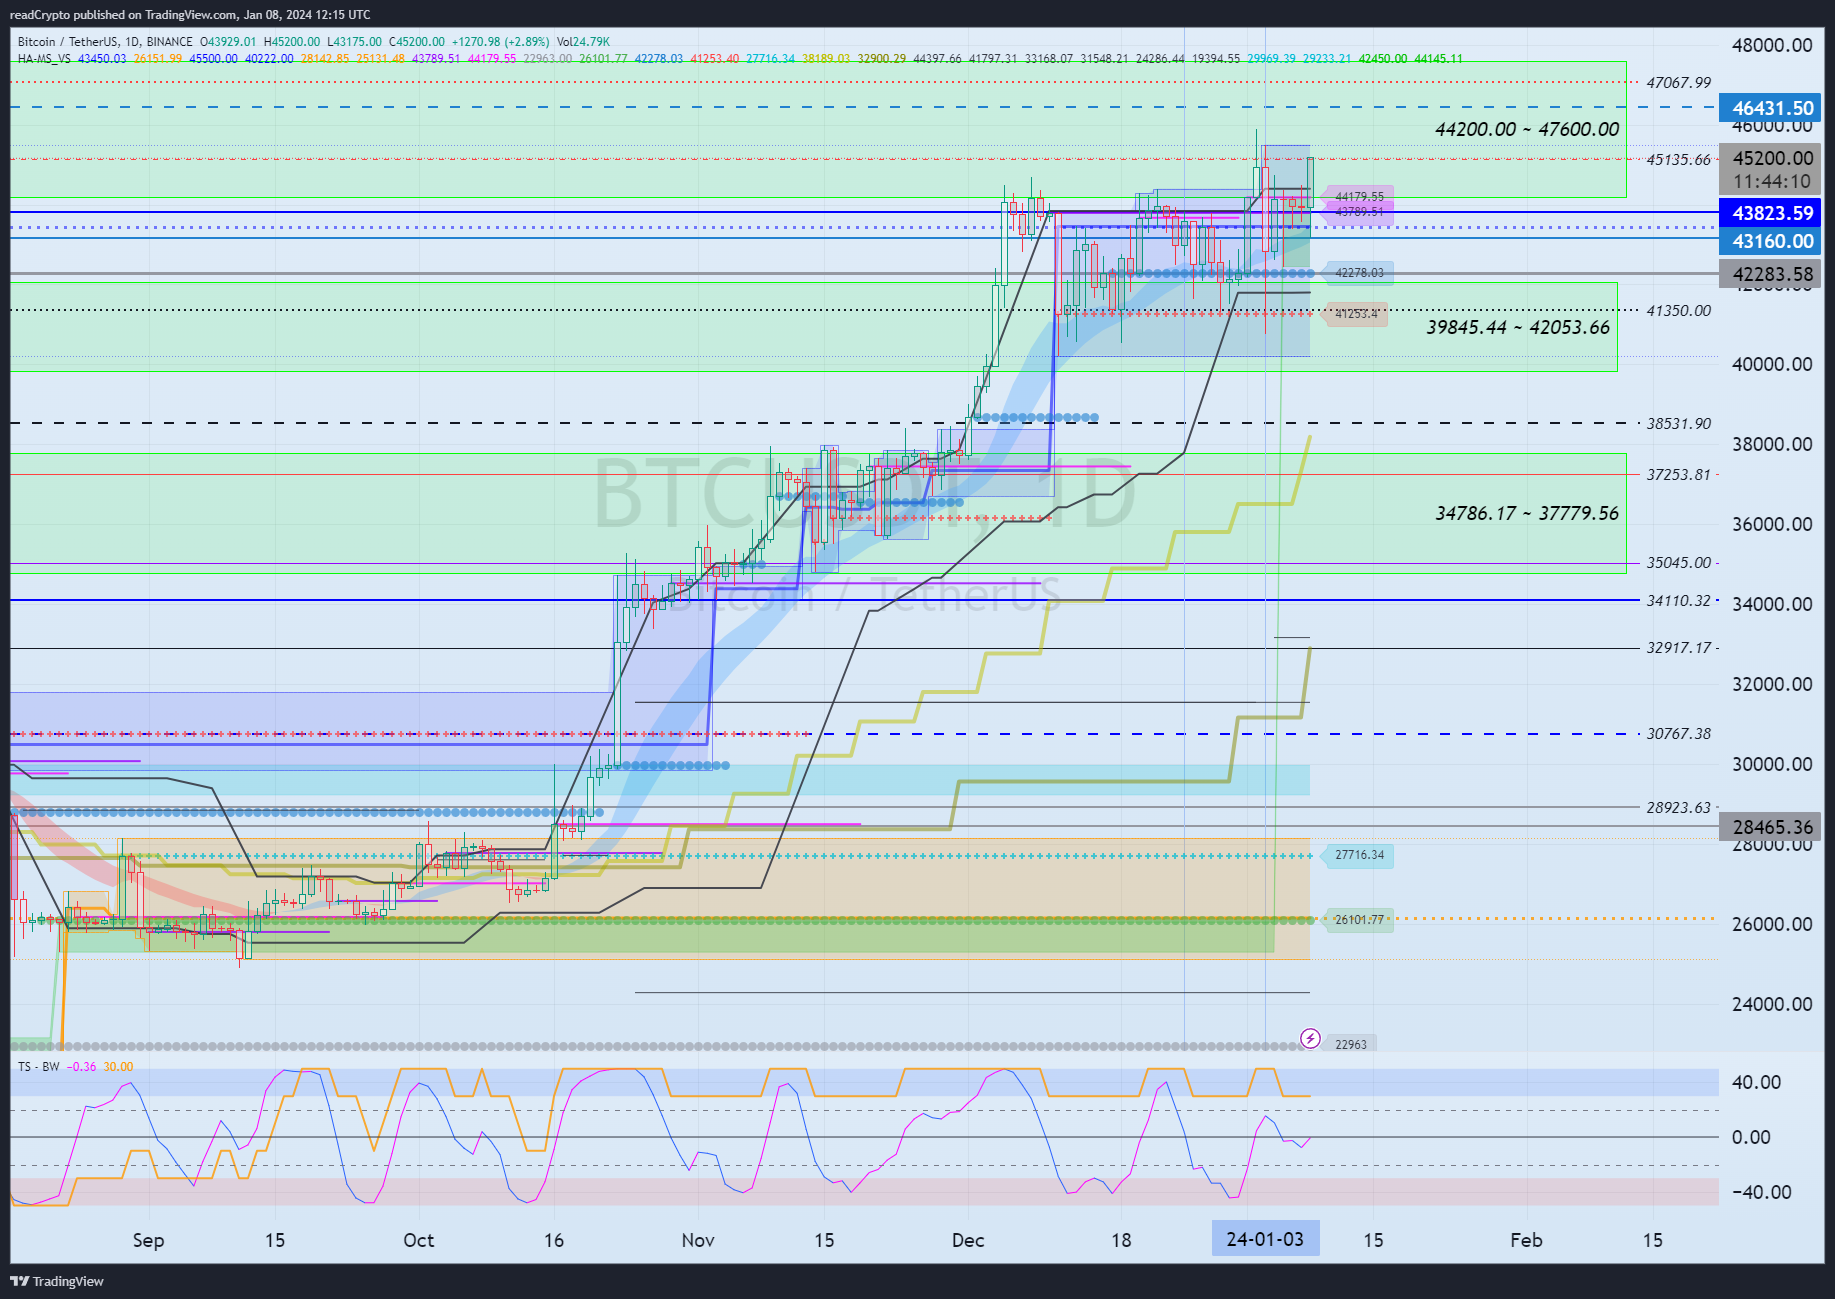Screen dimensions: 1835x1299
Task: Click the 34110.32 level label
Action: [1679, 601]
